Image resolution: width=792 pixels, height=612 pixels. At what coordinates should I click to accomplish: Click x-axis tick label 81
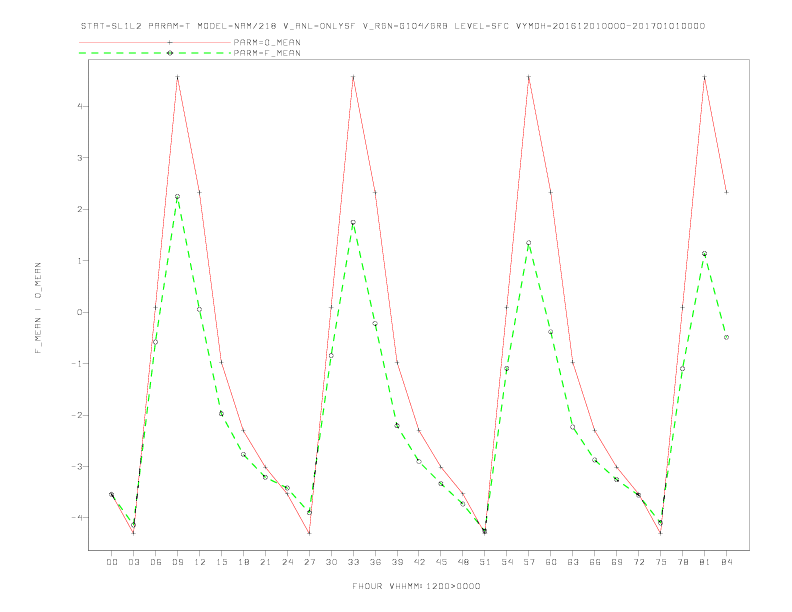click(x=705, y=562)
